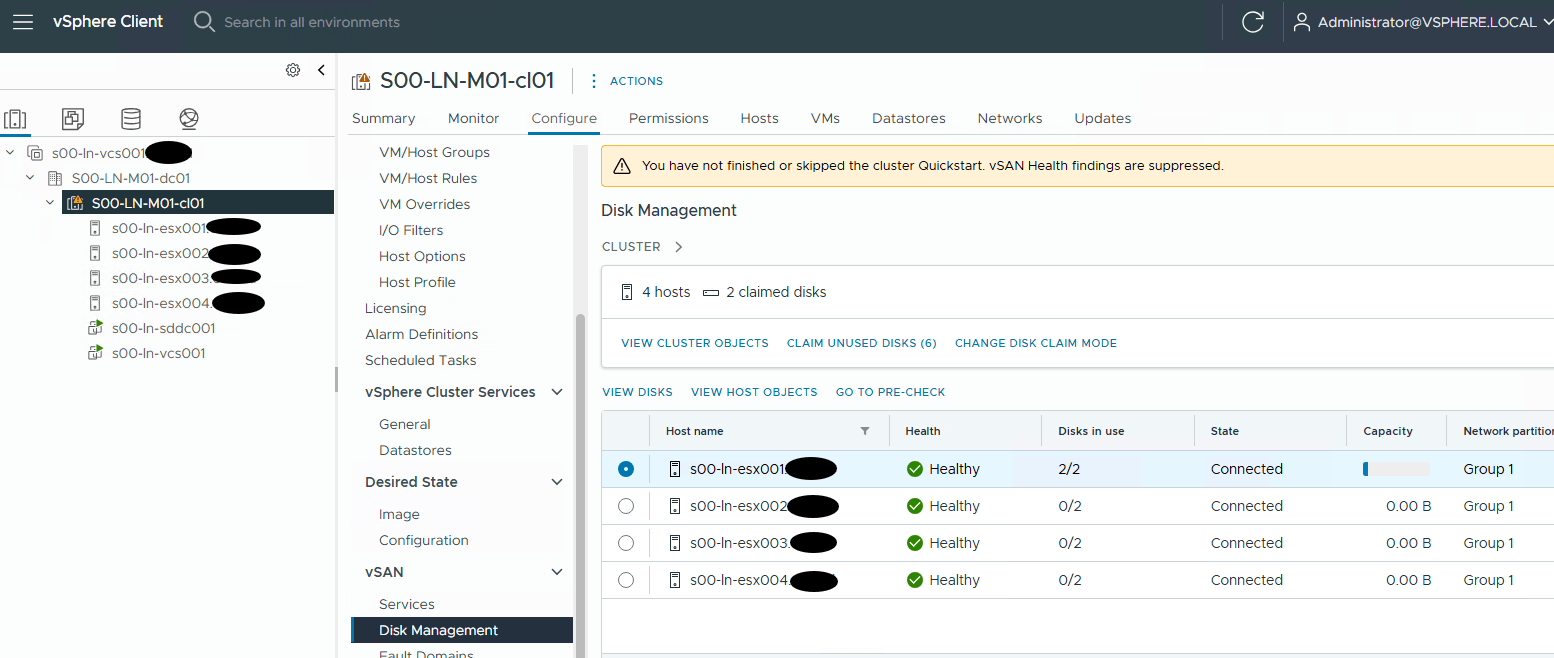Collapse the vSphere Cluster Services section
This screenshot has width=1554, height=658.
pyautogui.click(x=557, y=392)
